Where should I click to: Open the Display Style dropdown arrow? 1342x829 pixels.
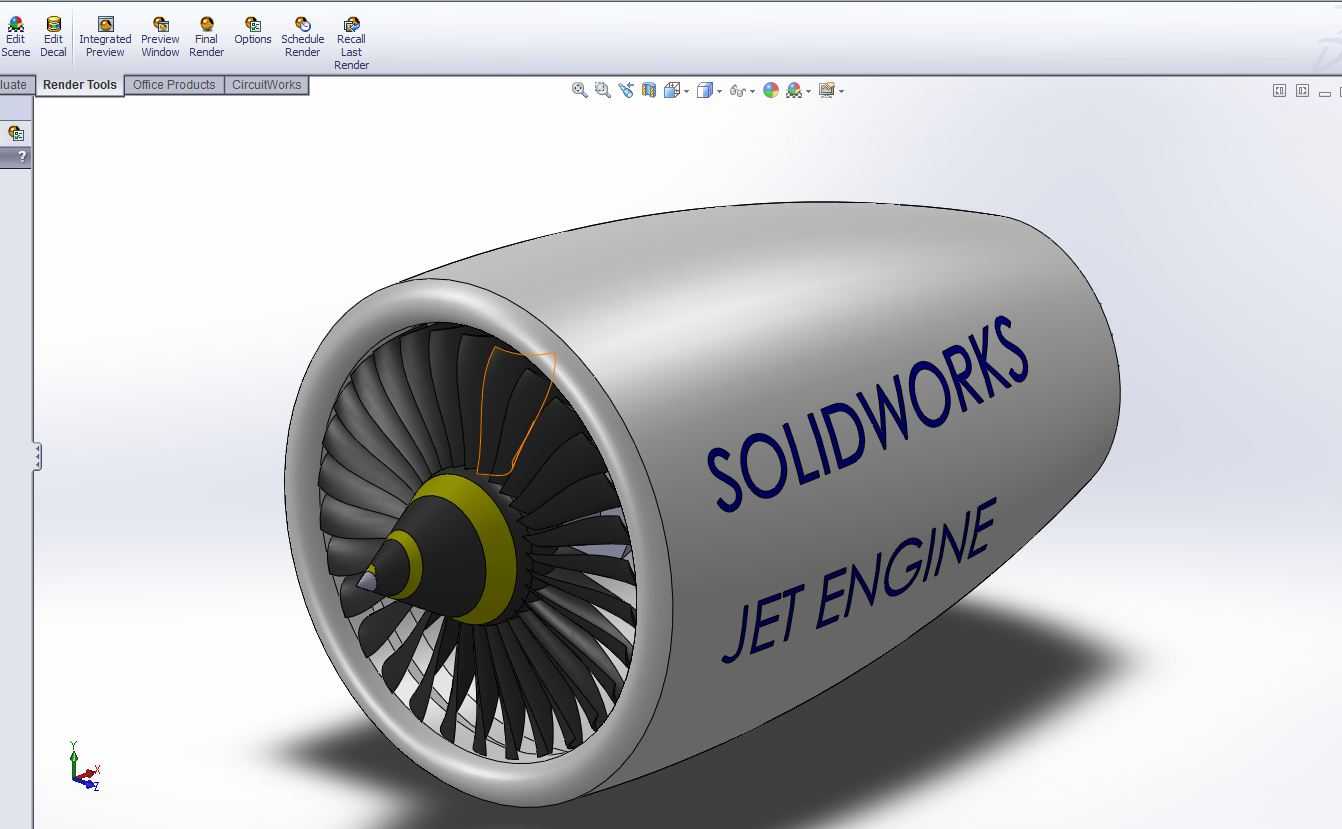point(720,91)
